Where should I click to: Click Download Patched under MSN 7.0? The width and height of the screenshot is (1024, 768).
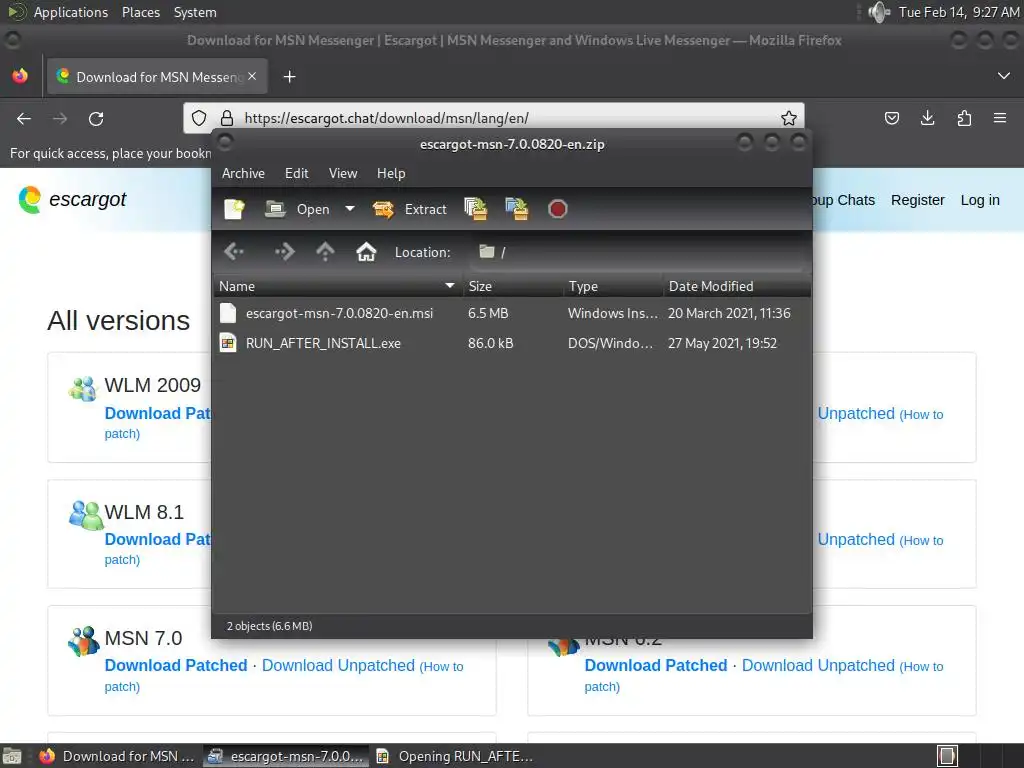(x=176, y=665)
